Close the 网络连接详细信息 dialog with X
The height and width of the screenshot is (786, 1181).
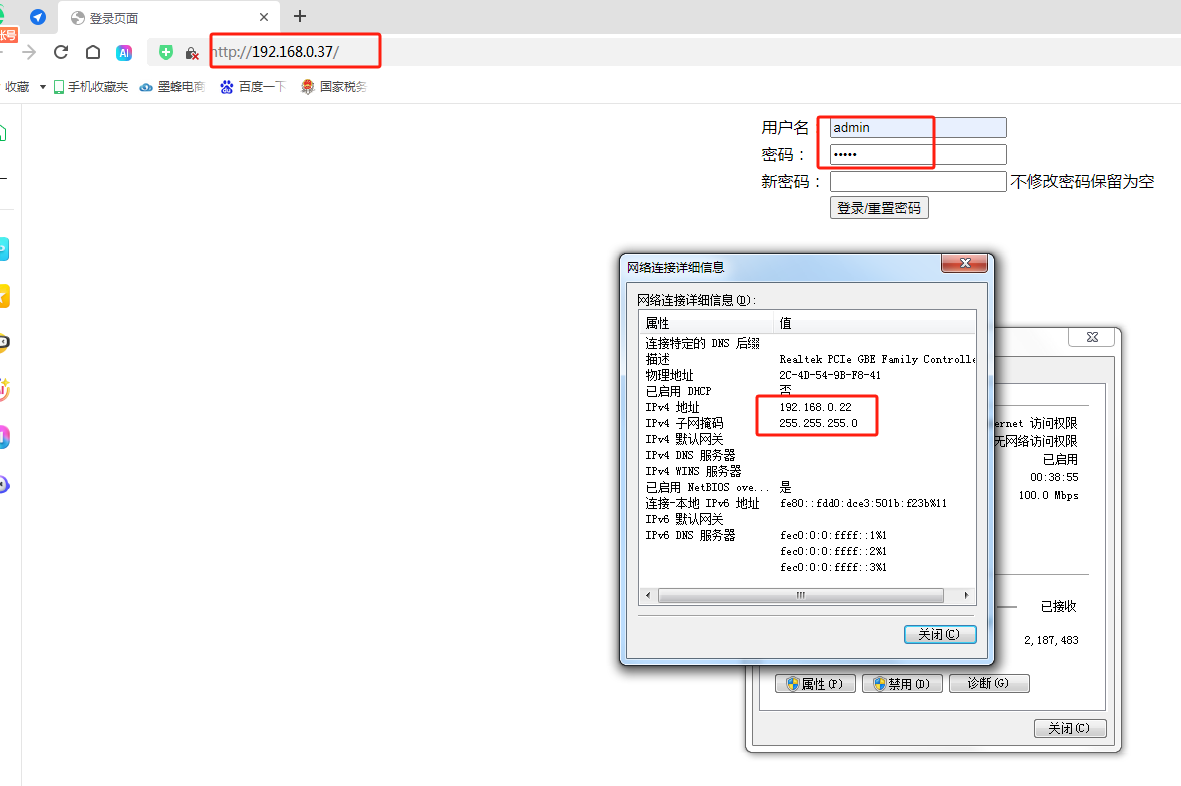point(964,263)
